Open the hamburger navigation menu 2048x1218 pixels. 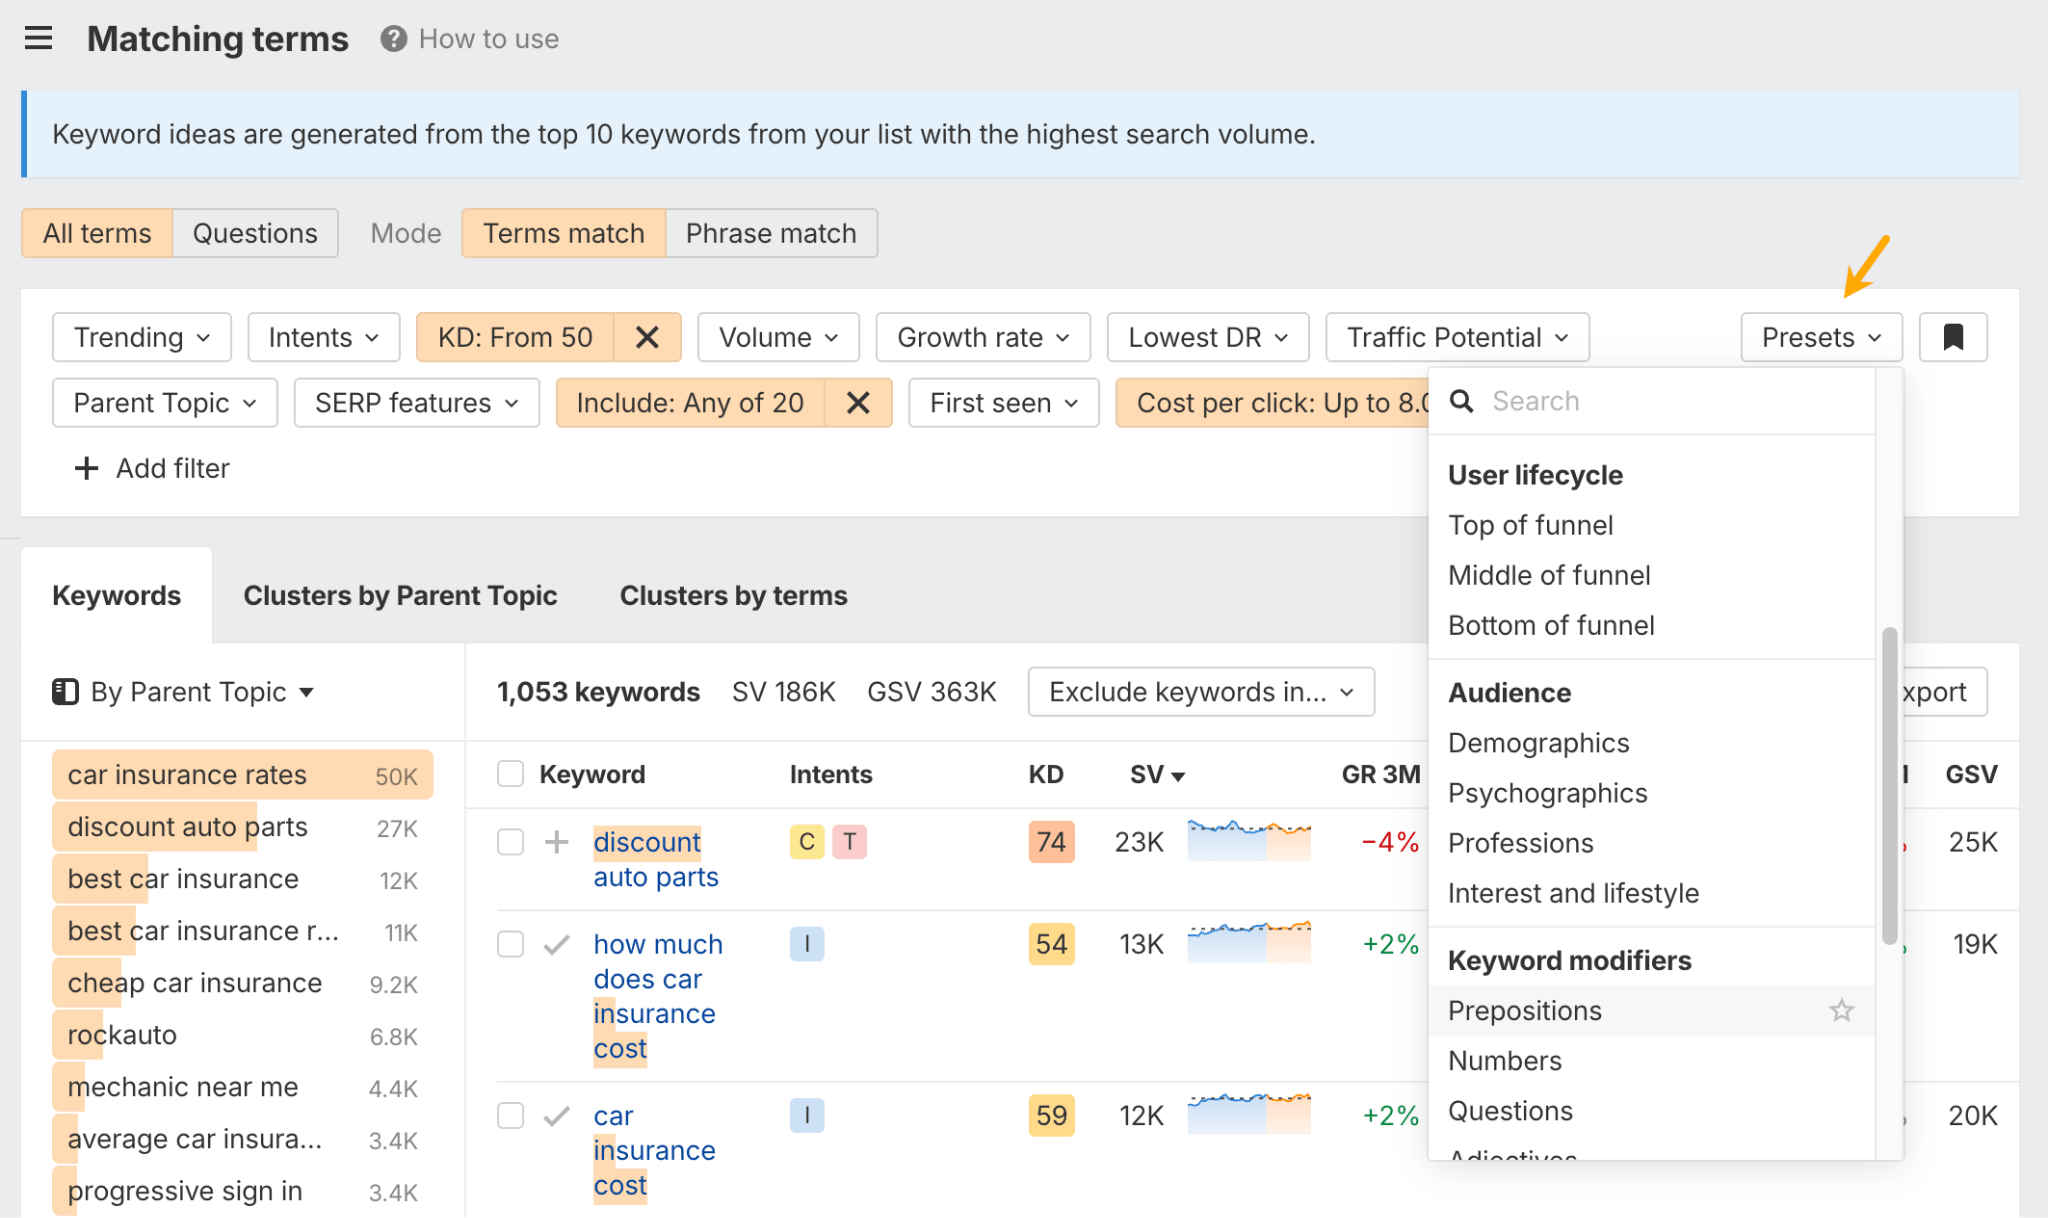coord(38,38)
